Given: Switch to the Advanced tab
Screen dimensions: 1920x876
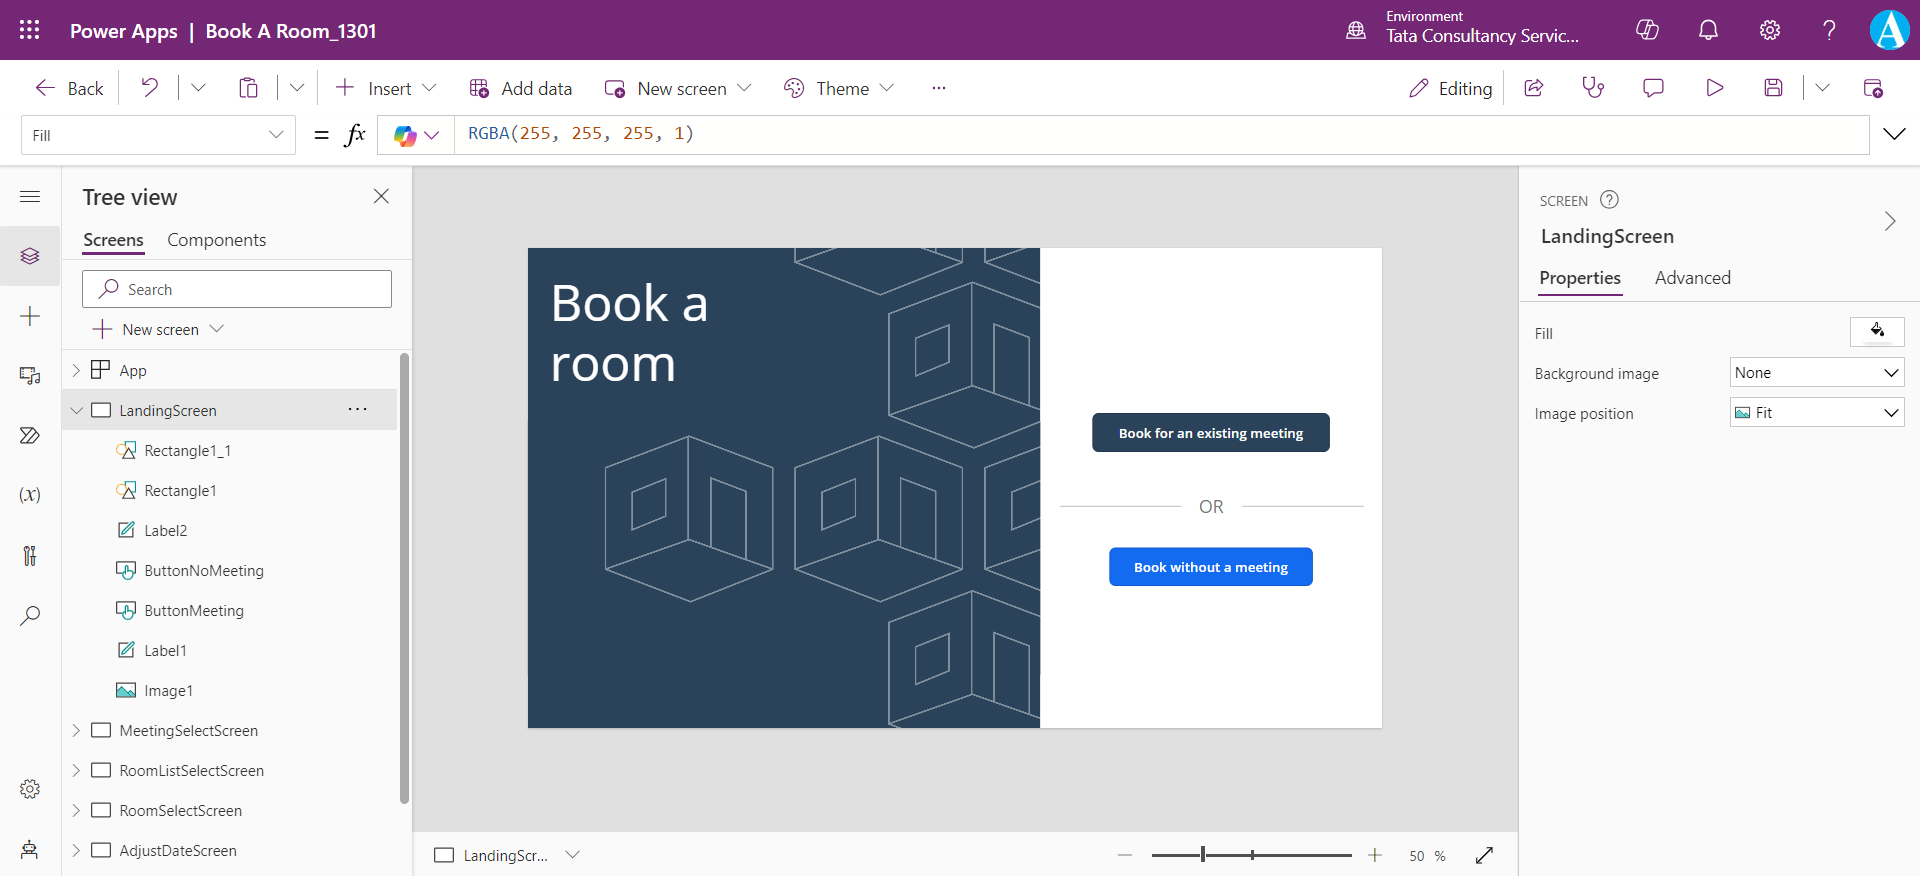Looking at the screenshot, I should (1692, 278).
